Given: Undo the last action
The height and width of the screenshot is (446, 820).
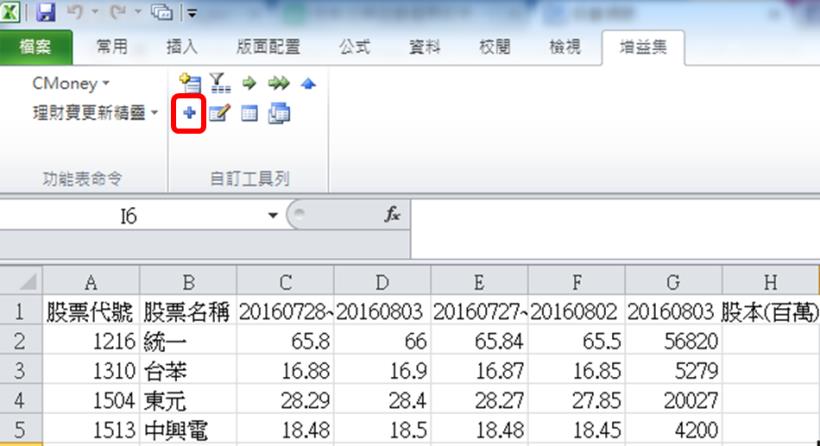Looking at the screenshot, I should [x=75, y=12].
